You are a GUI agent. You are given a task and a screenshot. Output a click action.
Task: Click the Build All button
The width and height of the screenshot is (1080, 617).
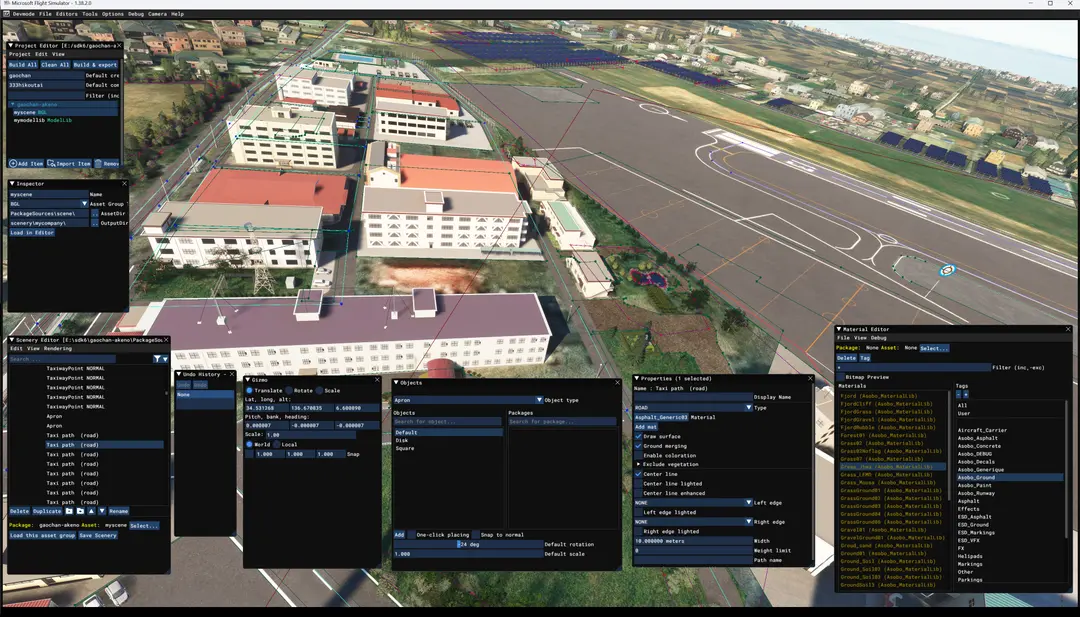pos(23,65)
